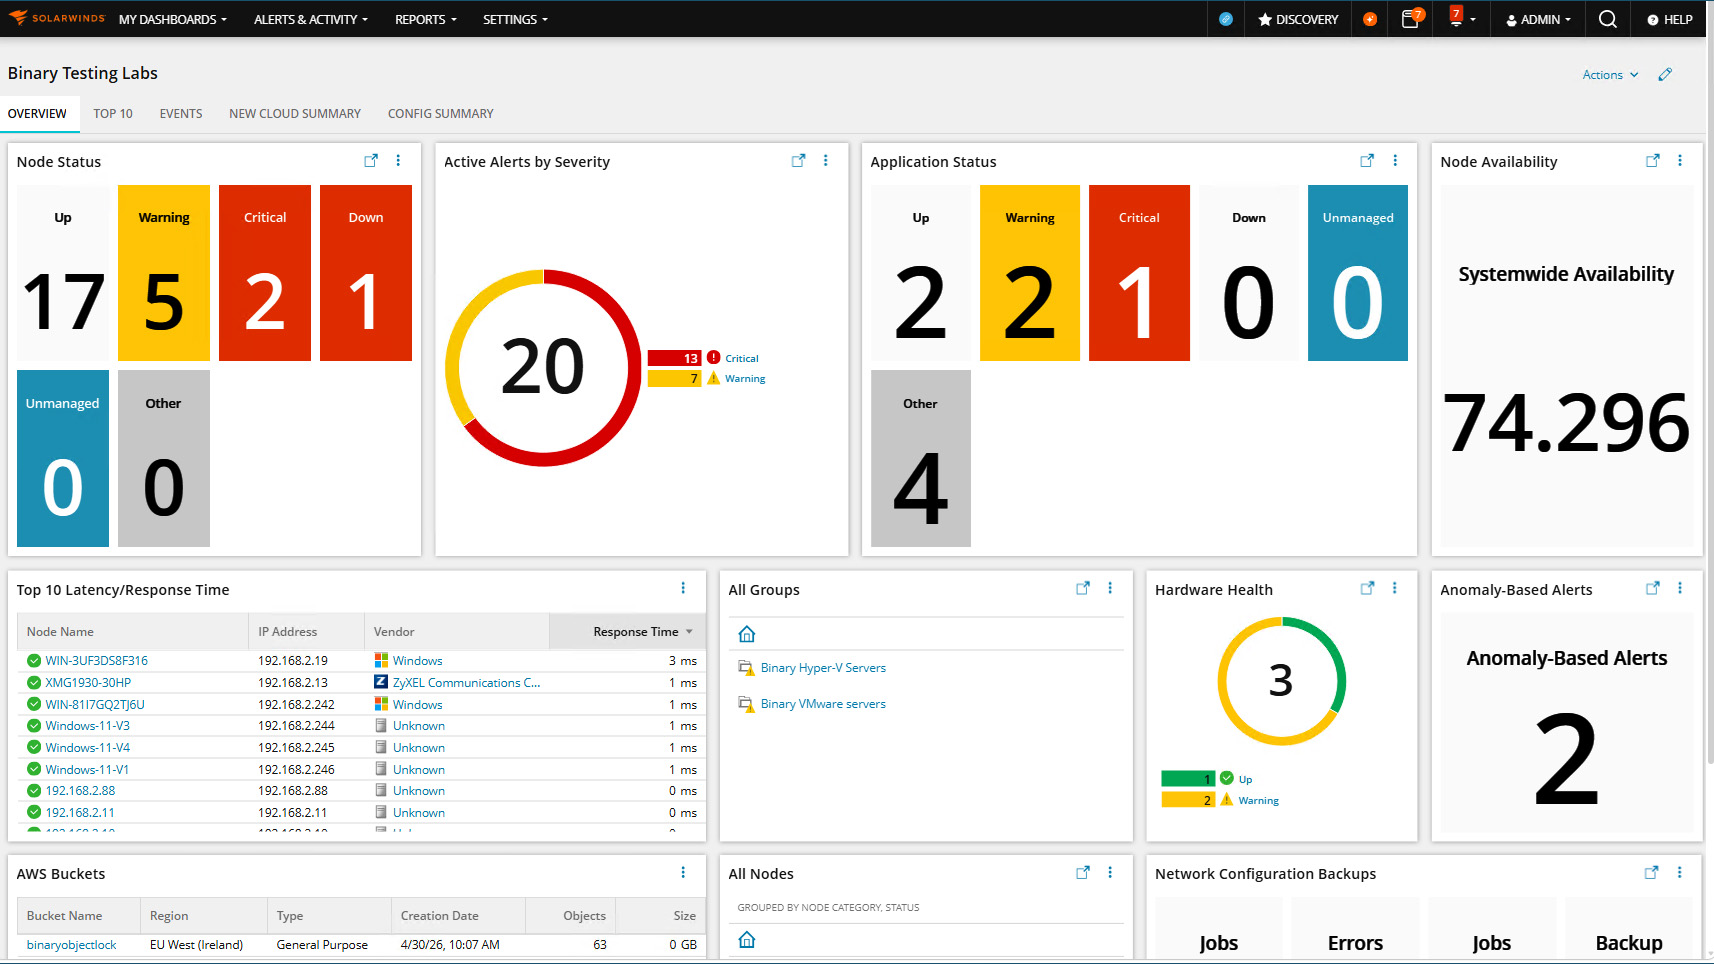Click the home icon in All Nodes
The image size is (1714, 964).
(746, 940)
